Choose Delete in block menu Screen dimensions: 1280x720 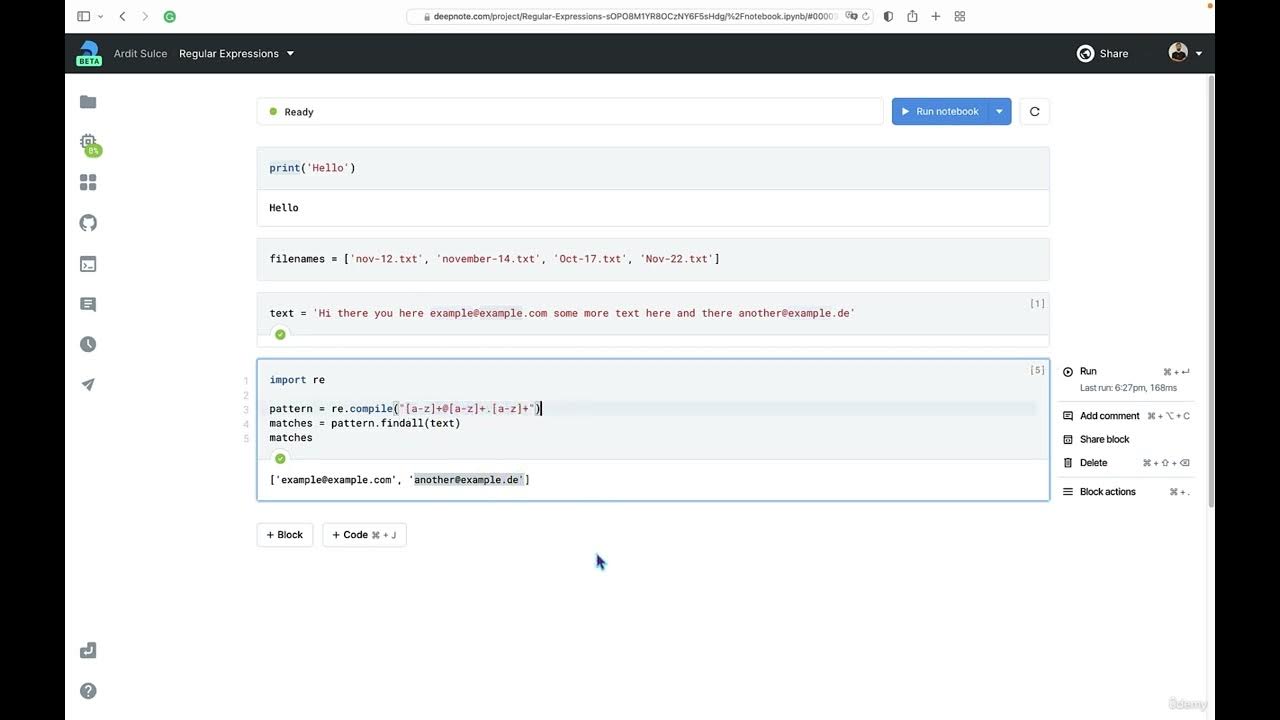[1093, 463]
